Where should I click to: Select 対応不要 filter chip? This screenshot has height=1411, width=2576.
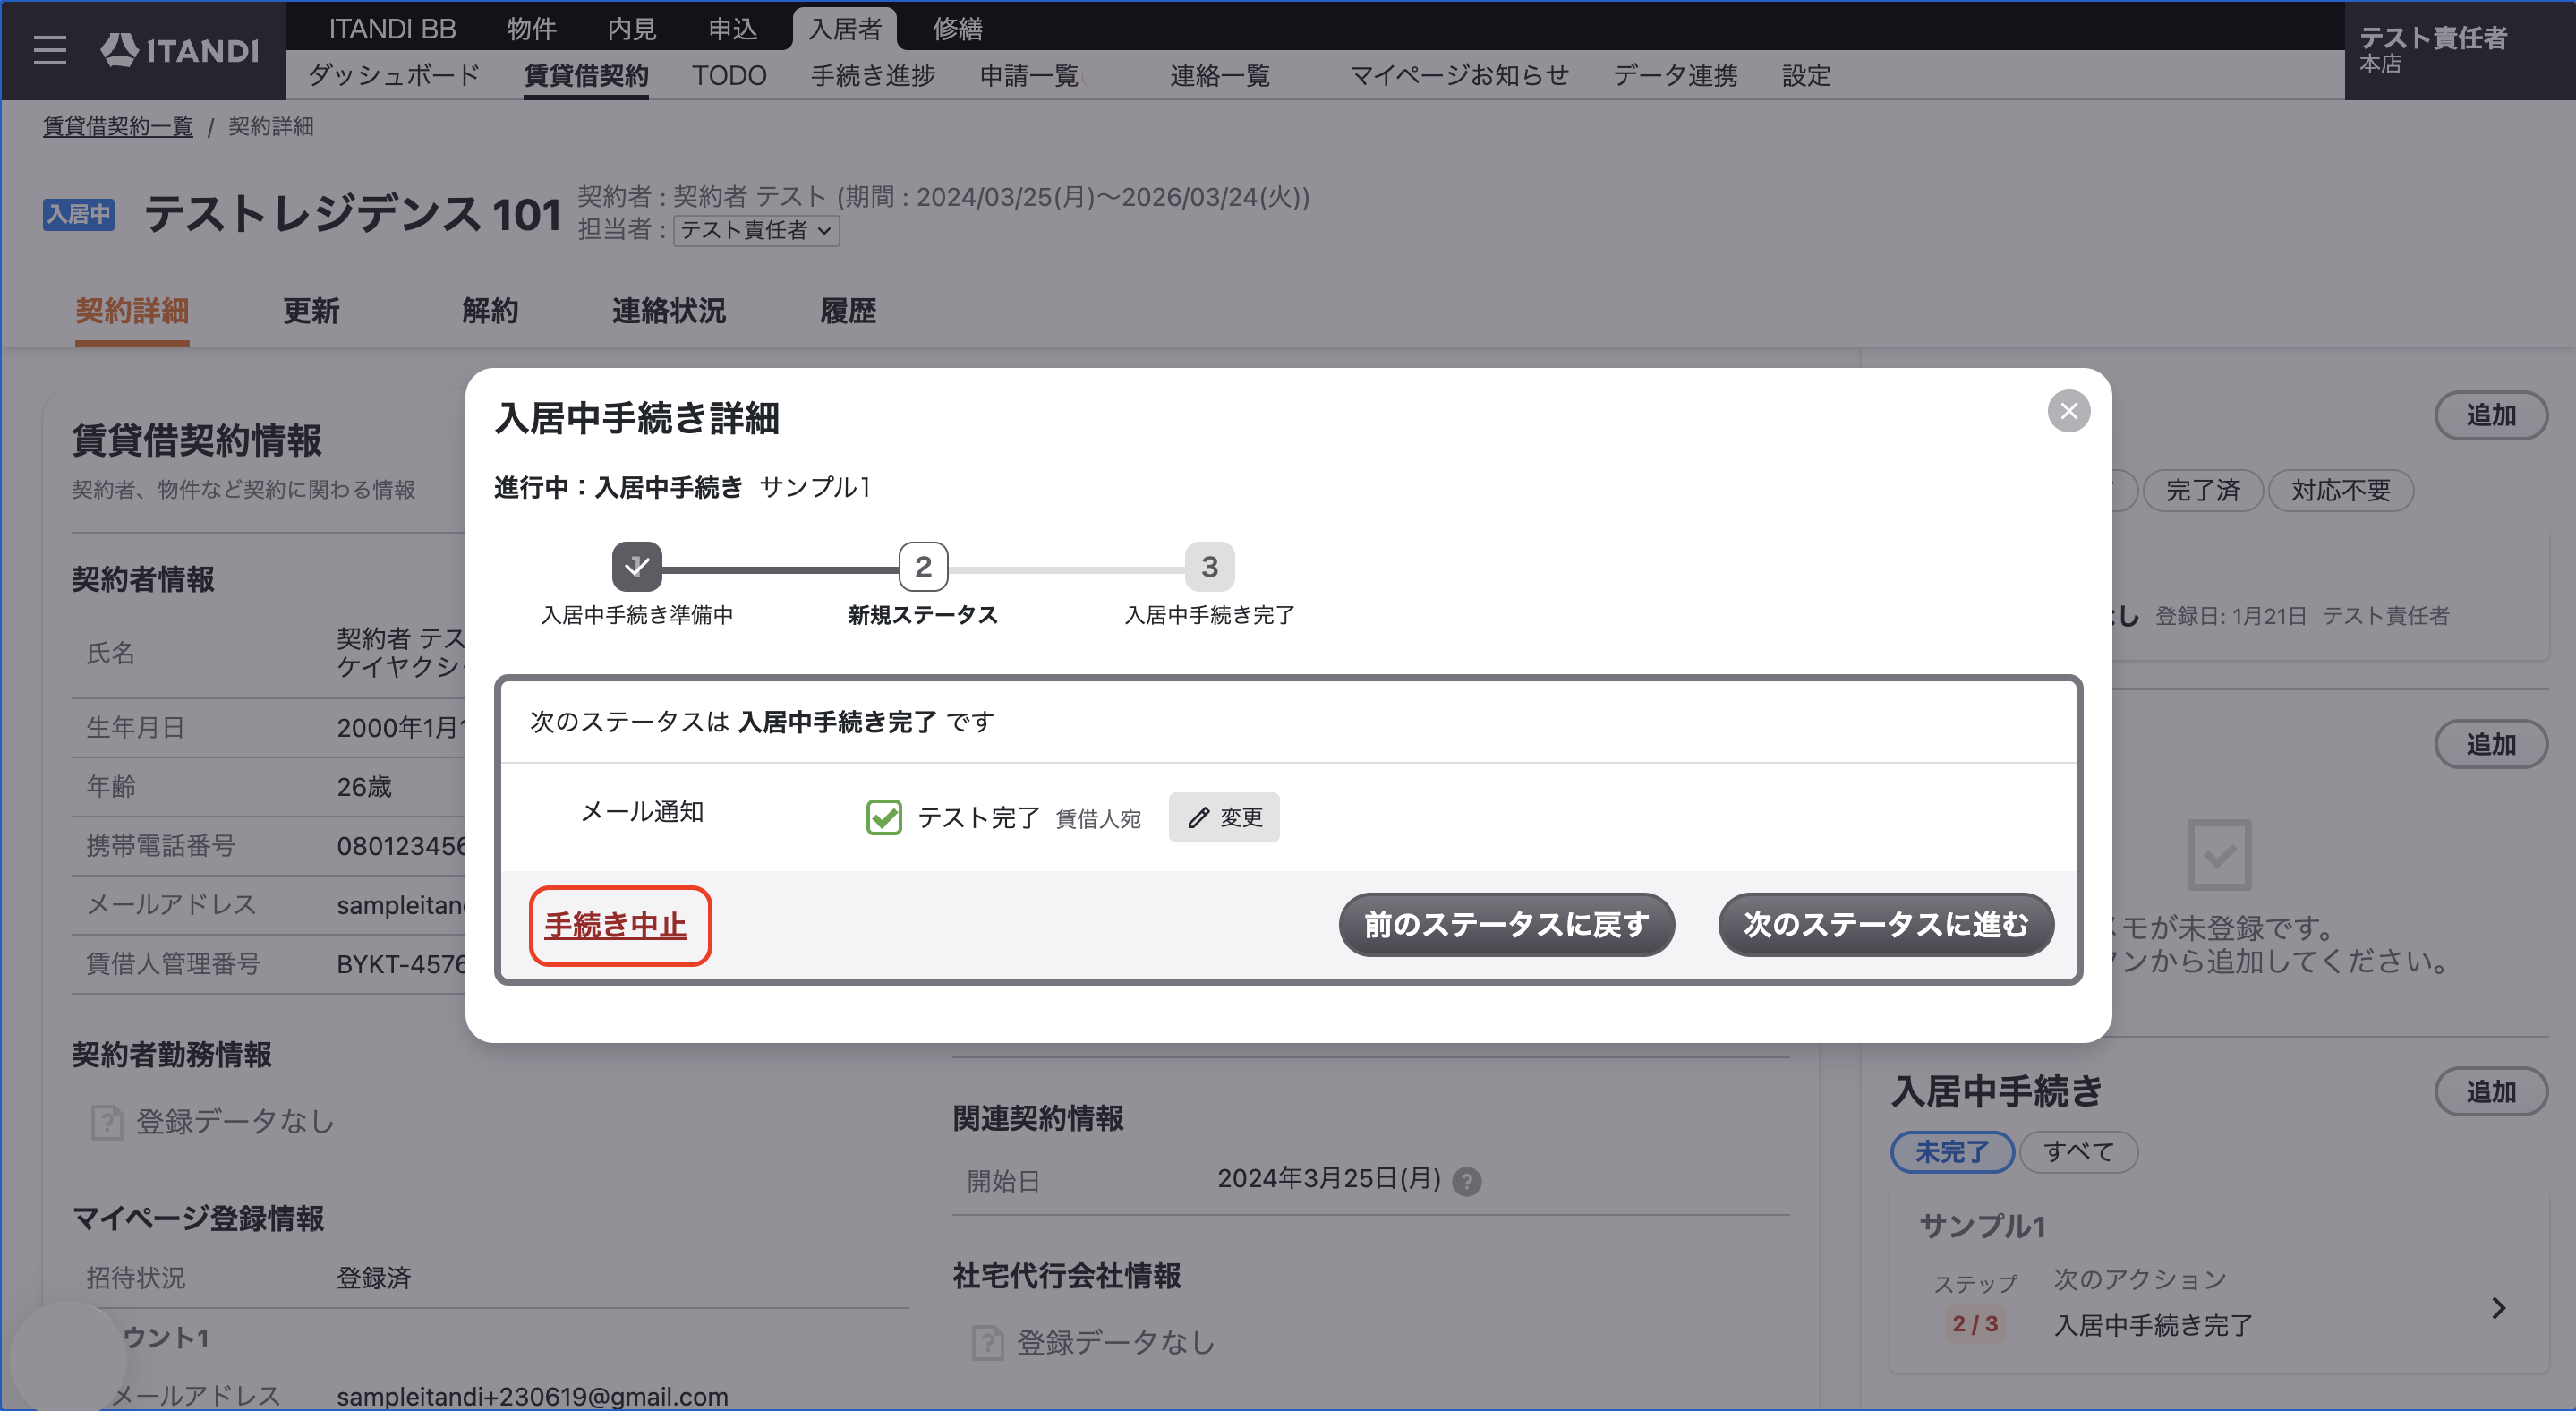pos(2341,490)
